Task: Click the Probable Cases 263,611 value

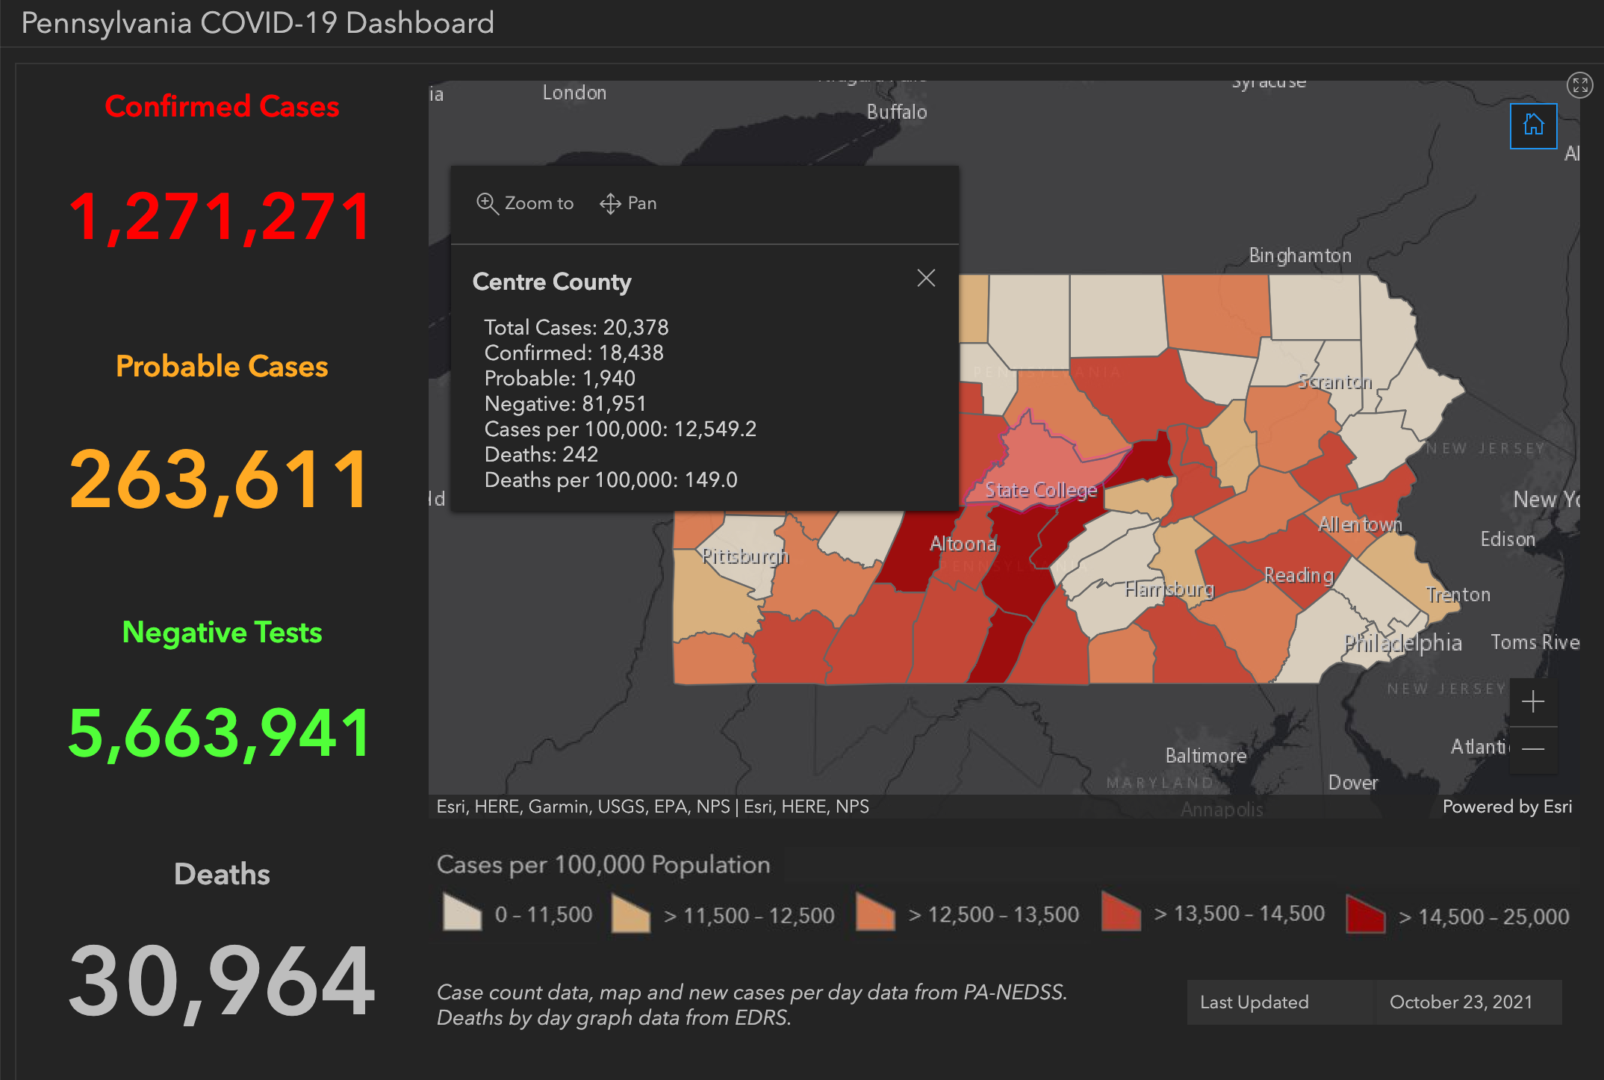Action: (x=220, y=480)
